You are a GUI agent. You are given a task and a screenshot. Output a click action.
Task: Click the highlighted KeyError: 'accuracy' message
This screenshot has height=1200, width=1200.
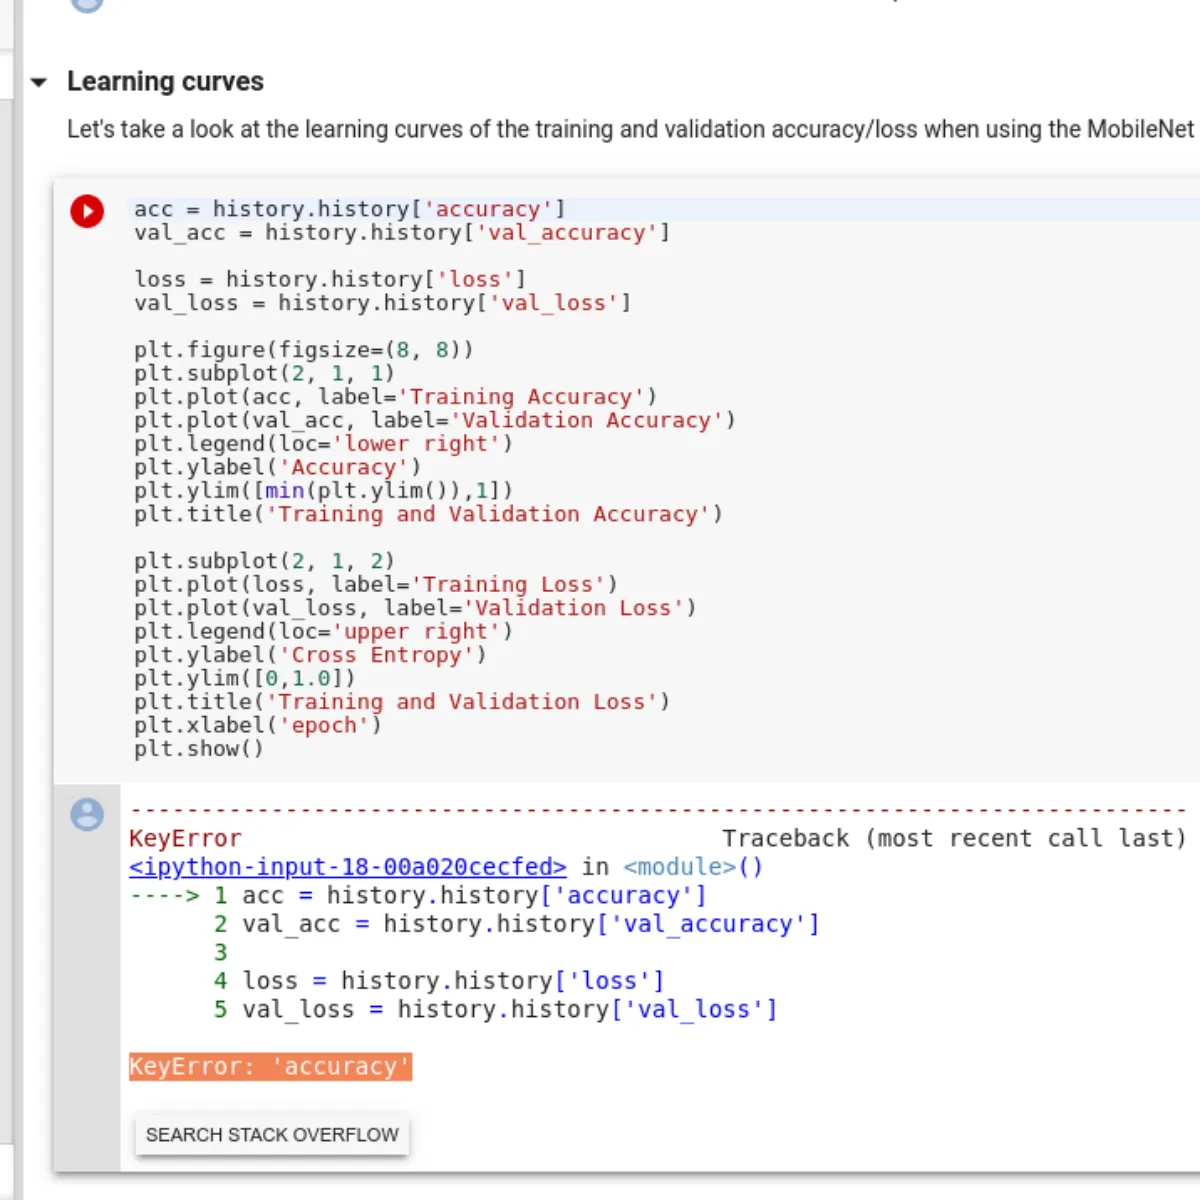pos(270,1067)
